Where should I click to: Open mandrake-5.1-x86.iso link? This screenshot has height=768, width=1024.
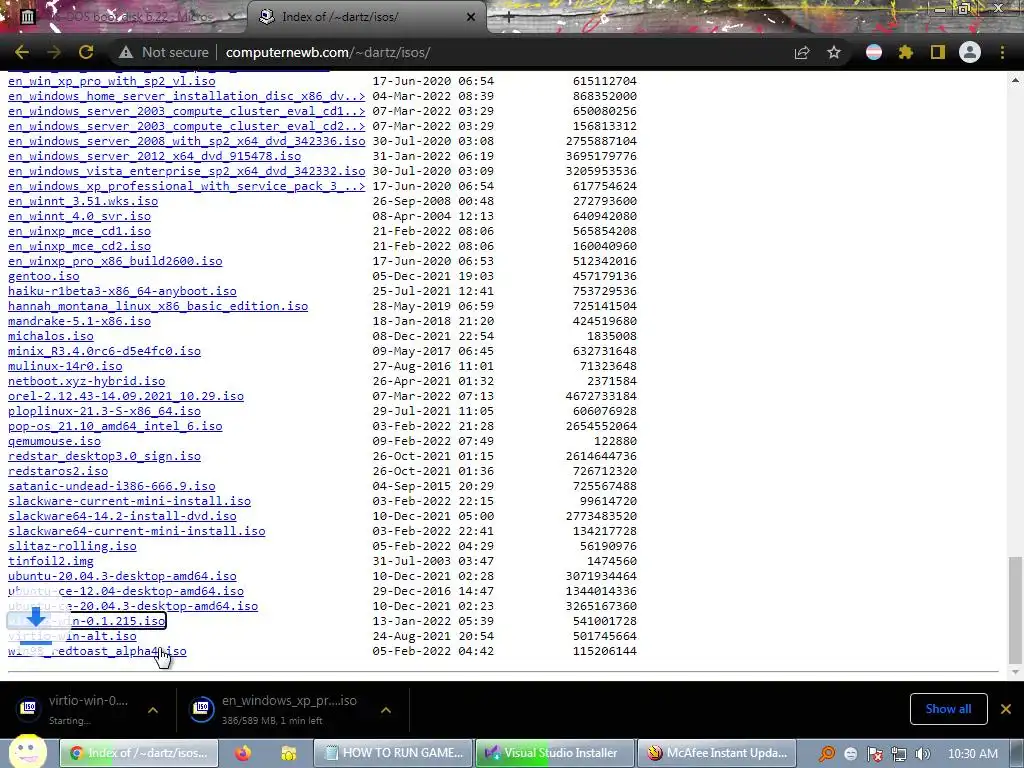coord(80,321)
